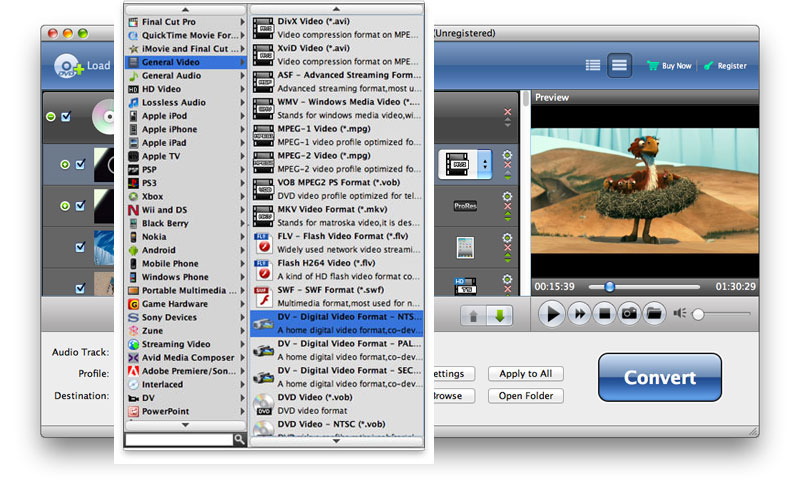Stop the preview playback
The width and height of the screenshot is (800, 494).
click(x=604, y=314)
